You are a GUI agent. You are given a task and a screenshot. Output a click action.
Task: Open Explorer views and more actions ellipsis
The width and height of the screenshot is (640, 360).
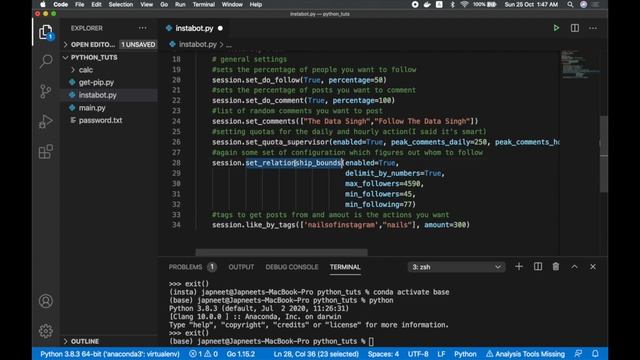(142, 28)
